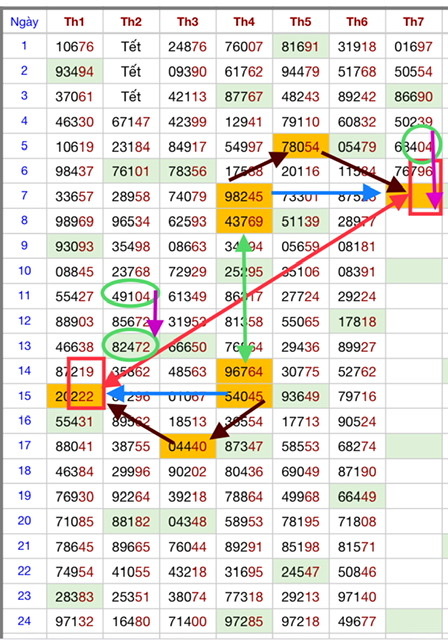Click day number 10 in Ngày column
Image resolution: width=448 pixels, height=640 pixels.
click(24, 271)
